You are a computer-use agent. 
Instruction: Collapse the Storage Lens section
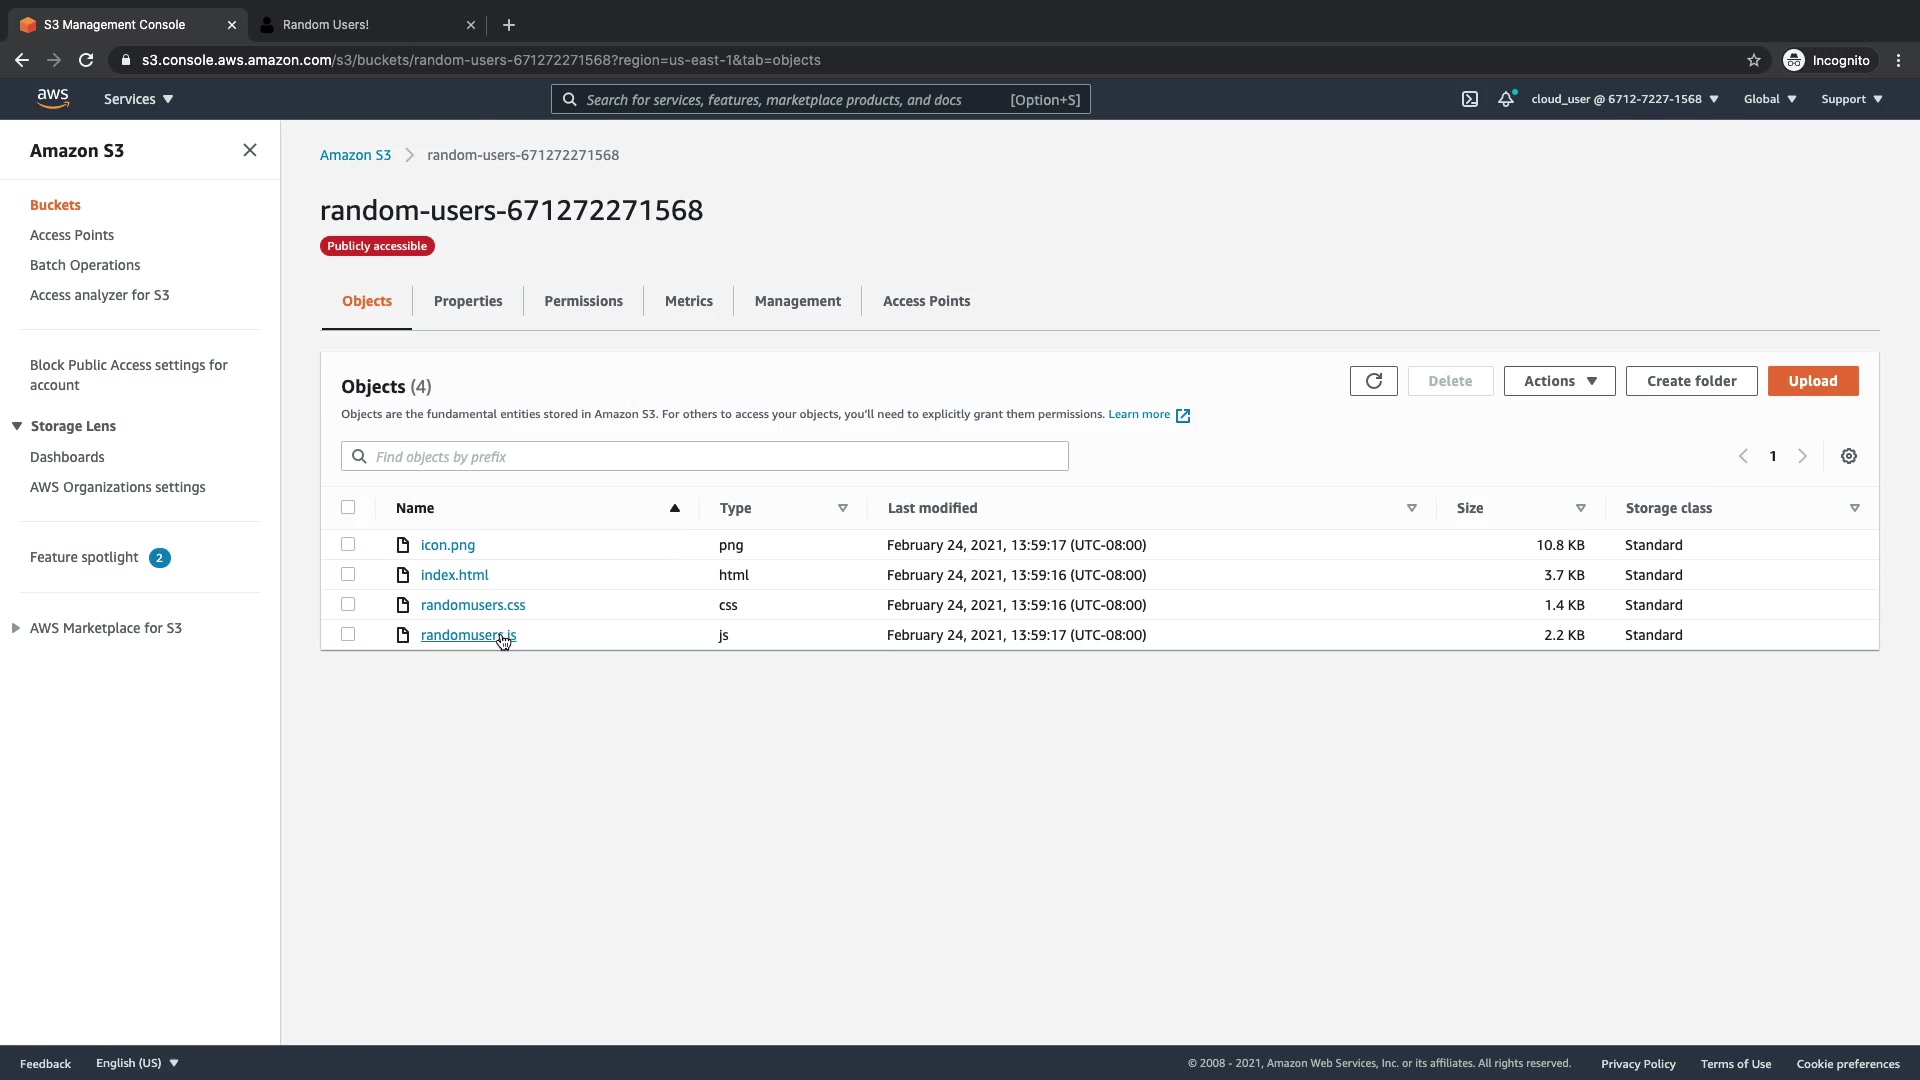click(x=17, y=426)
